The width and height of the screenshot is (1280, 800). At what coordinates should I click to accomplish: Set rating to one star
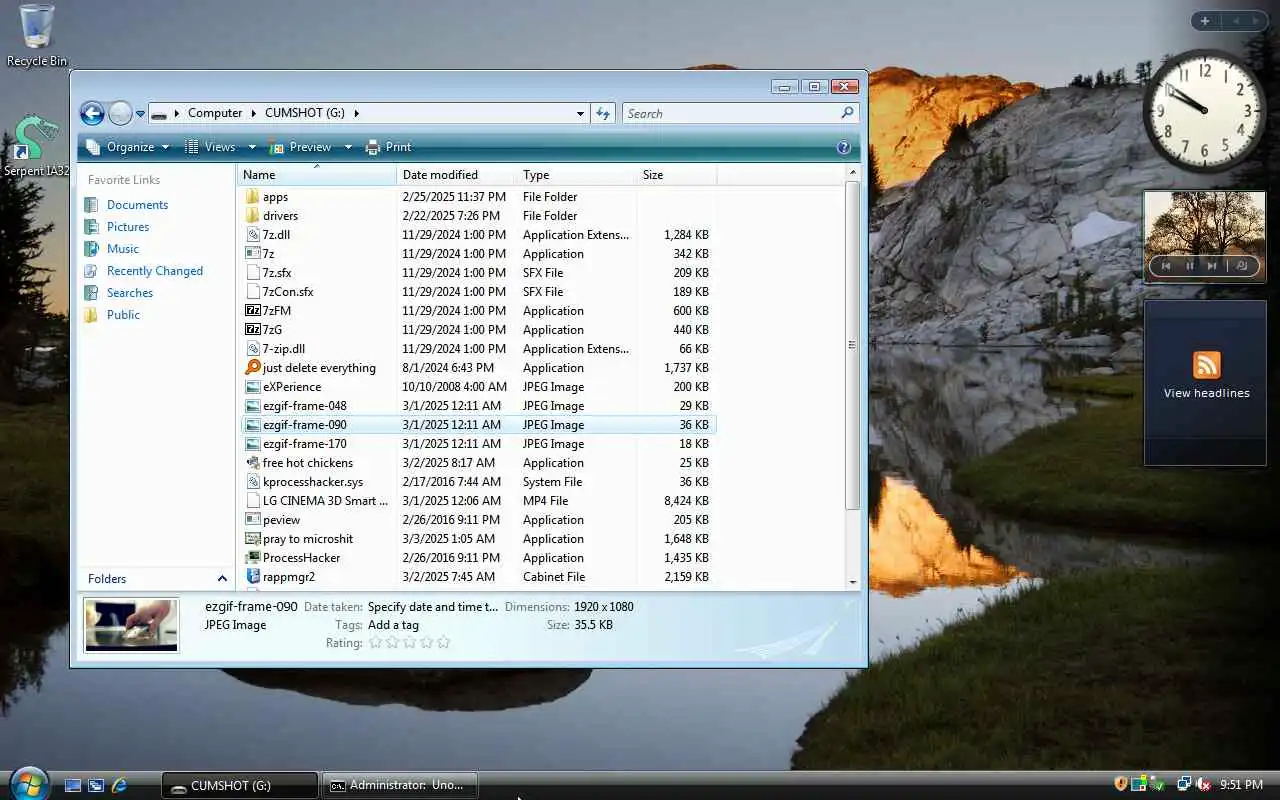pyautogui.click(x=376, y=643)
